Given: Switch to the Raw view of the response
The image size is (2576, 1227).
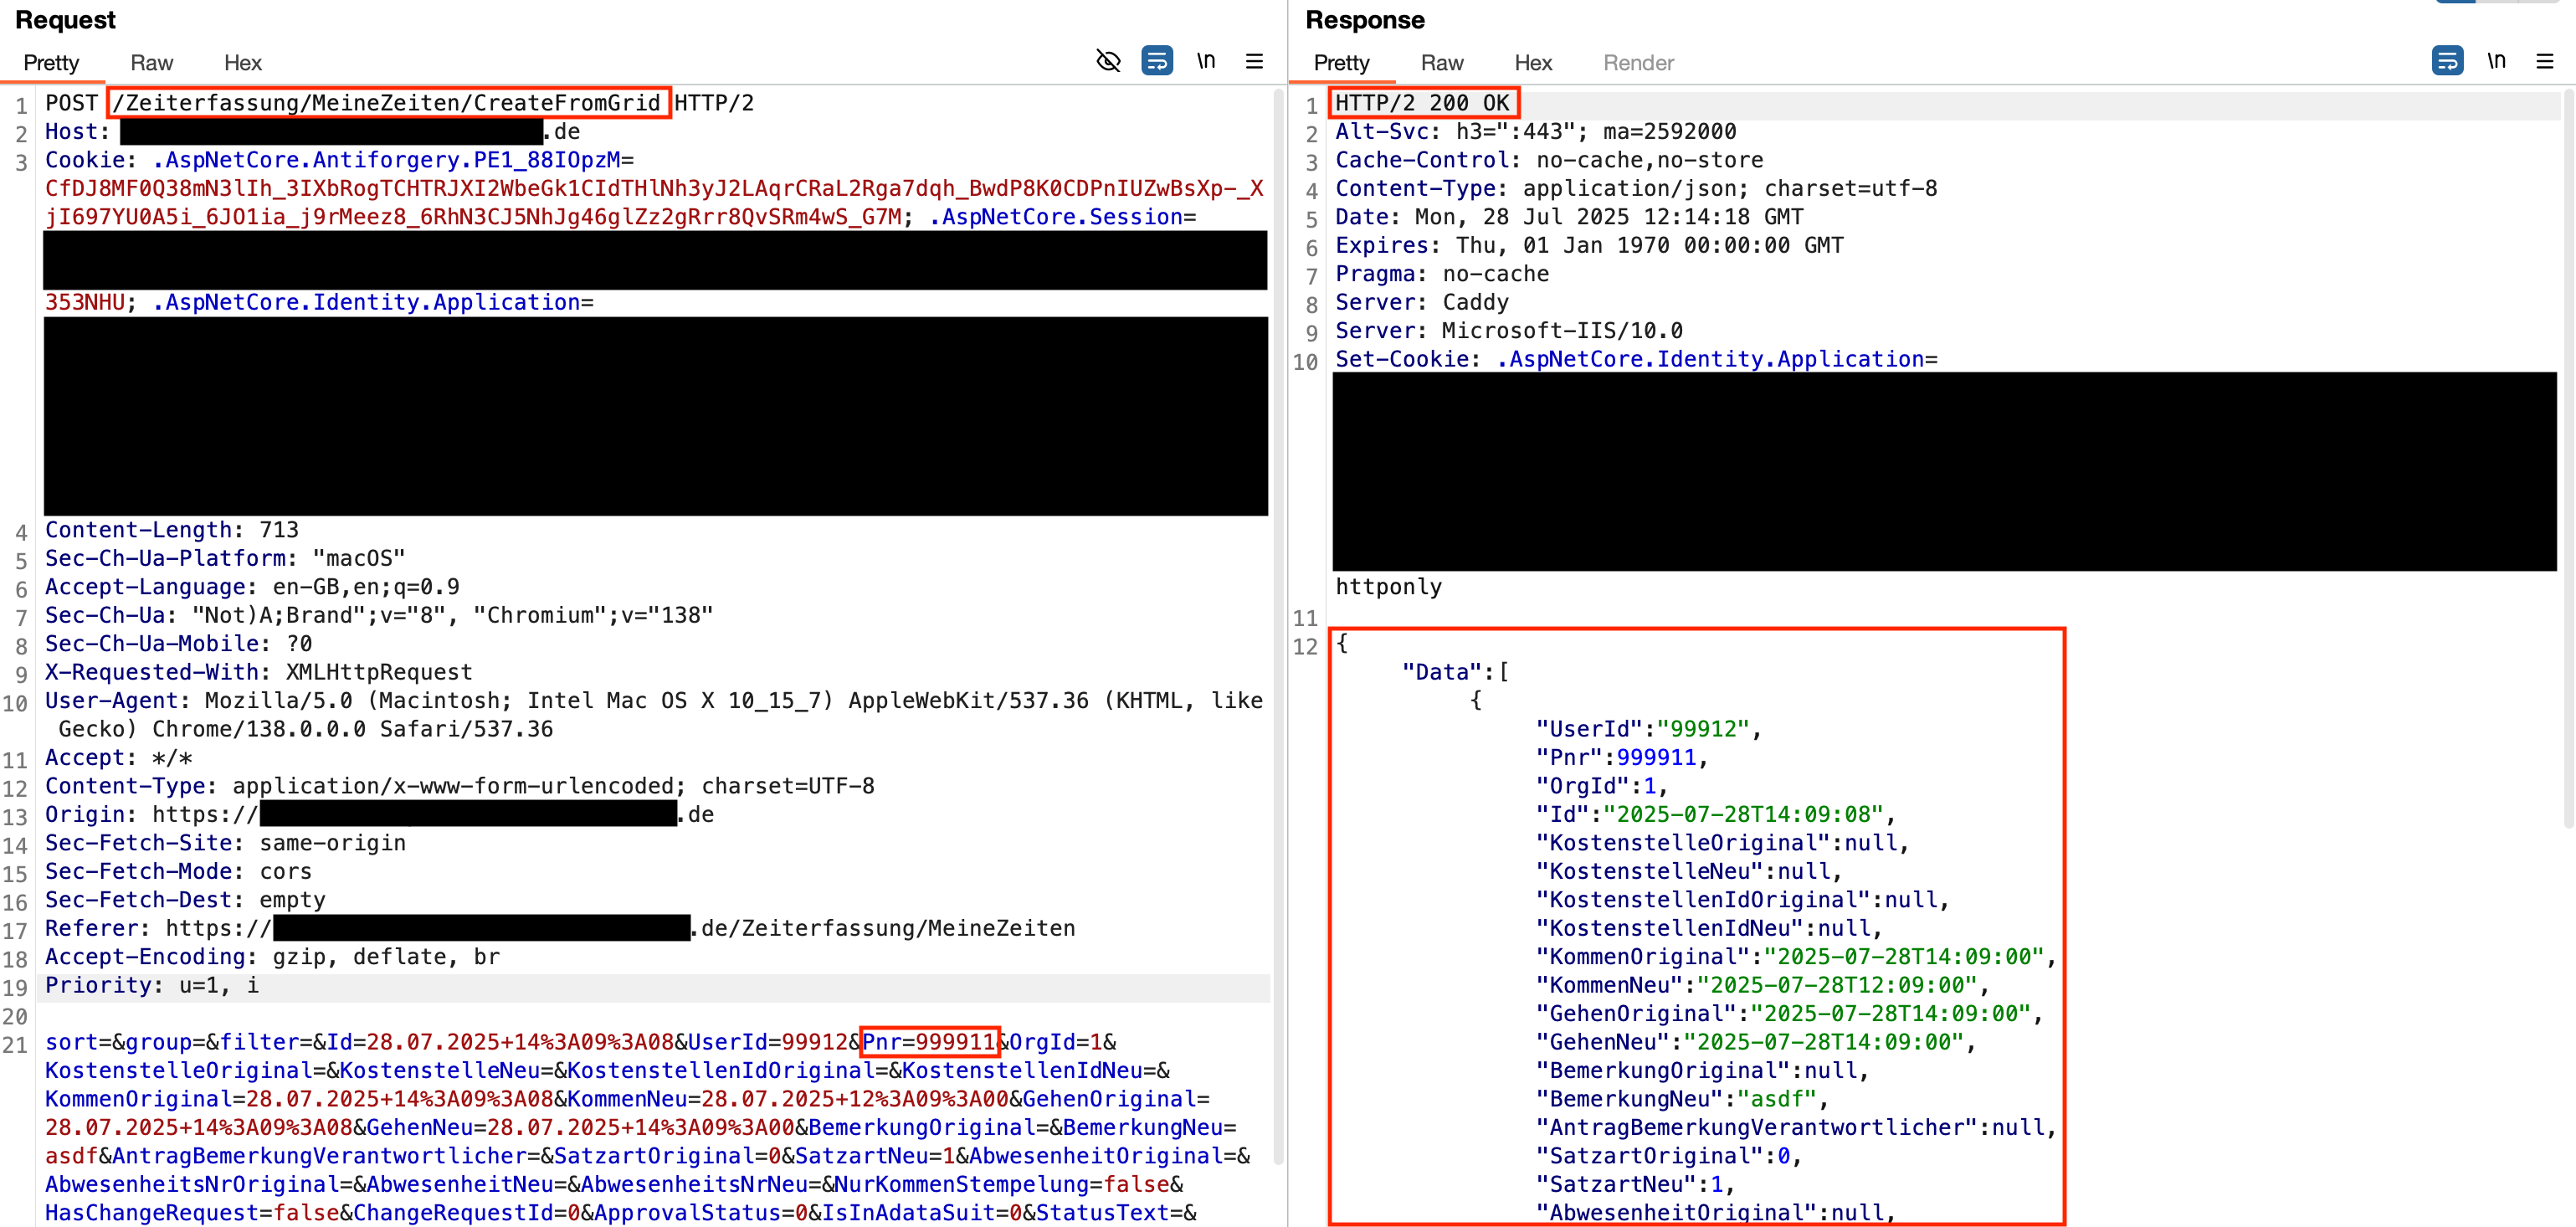Looking at the screenshot, I should pos(1441,62).
